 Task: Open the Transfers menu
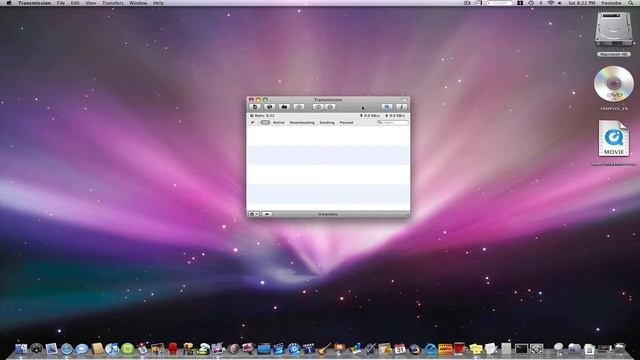[113, 3]
